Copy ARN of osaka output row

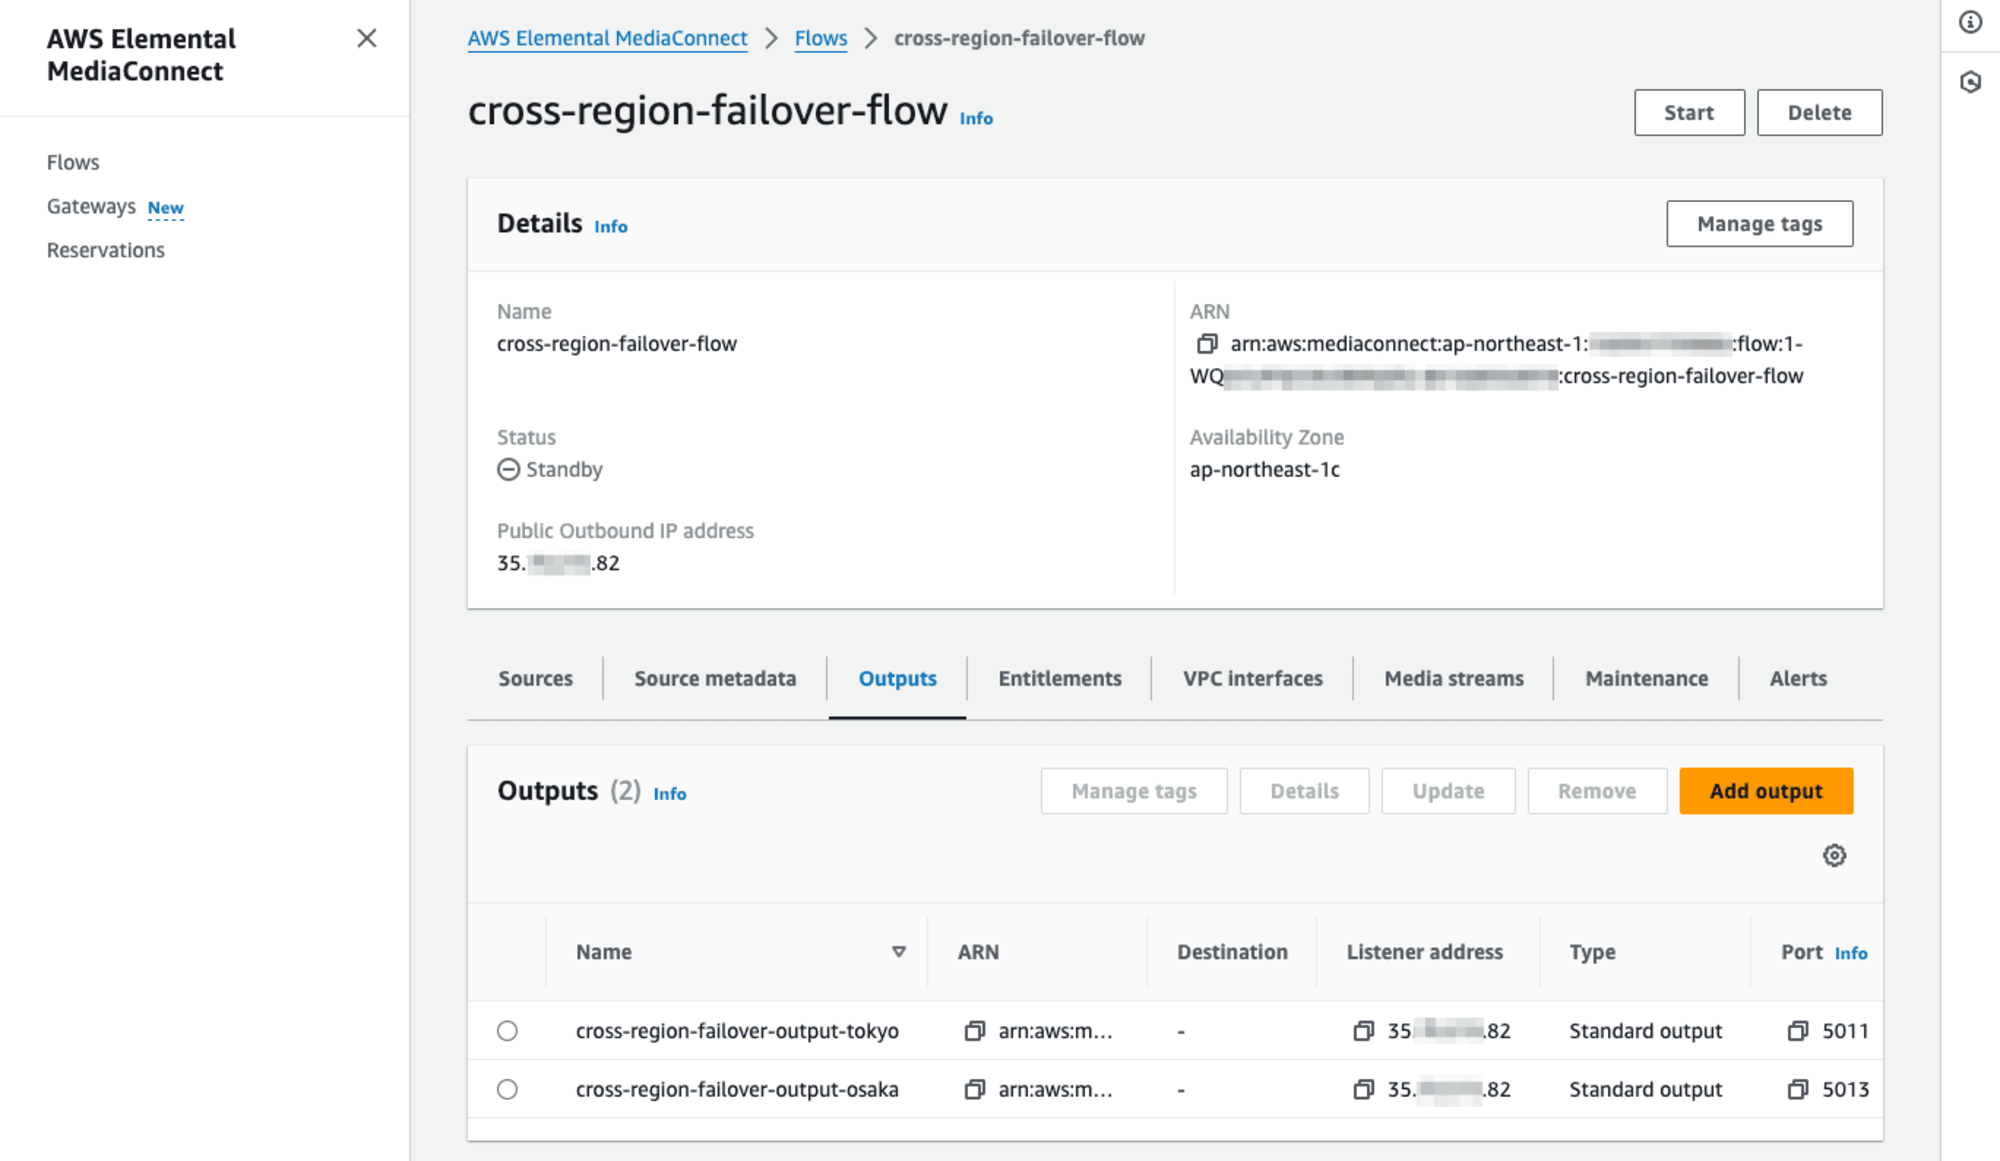coord(974,1089)
